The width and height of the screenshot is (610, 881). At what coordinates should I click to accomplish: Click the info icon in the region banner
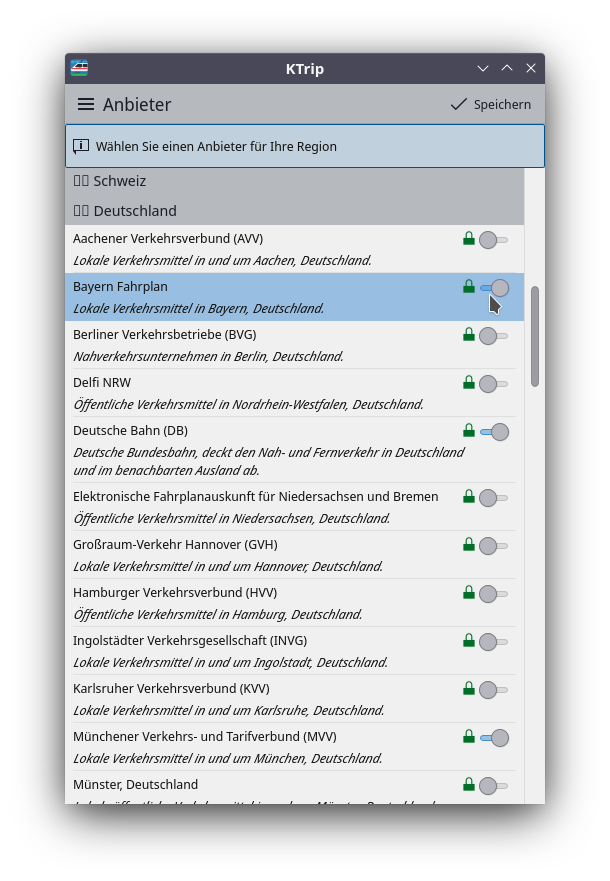81,146
